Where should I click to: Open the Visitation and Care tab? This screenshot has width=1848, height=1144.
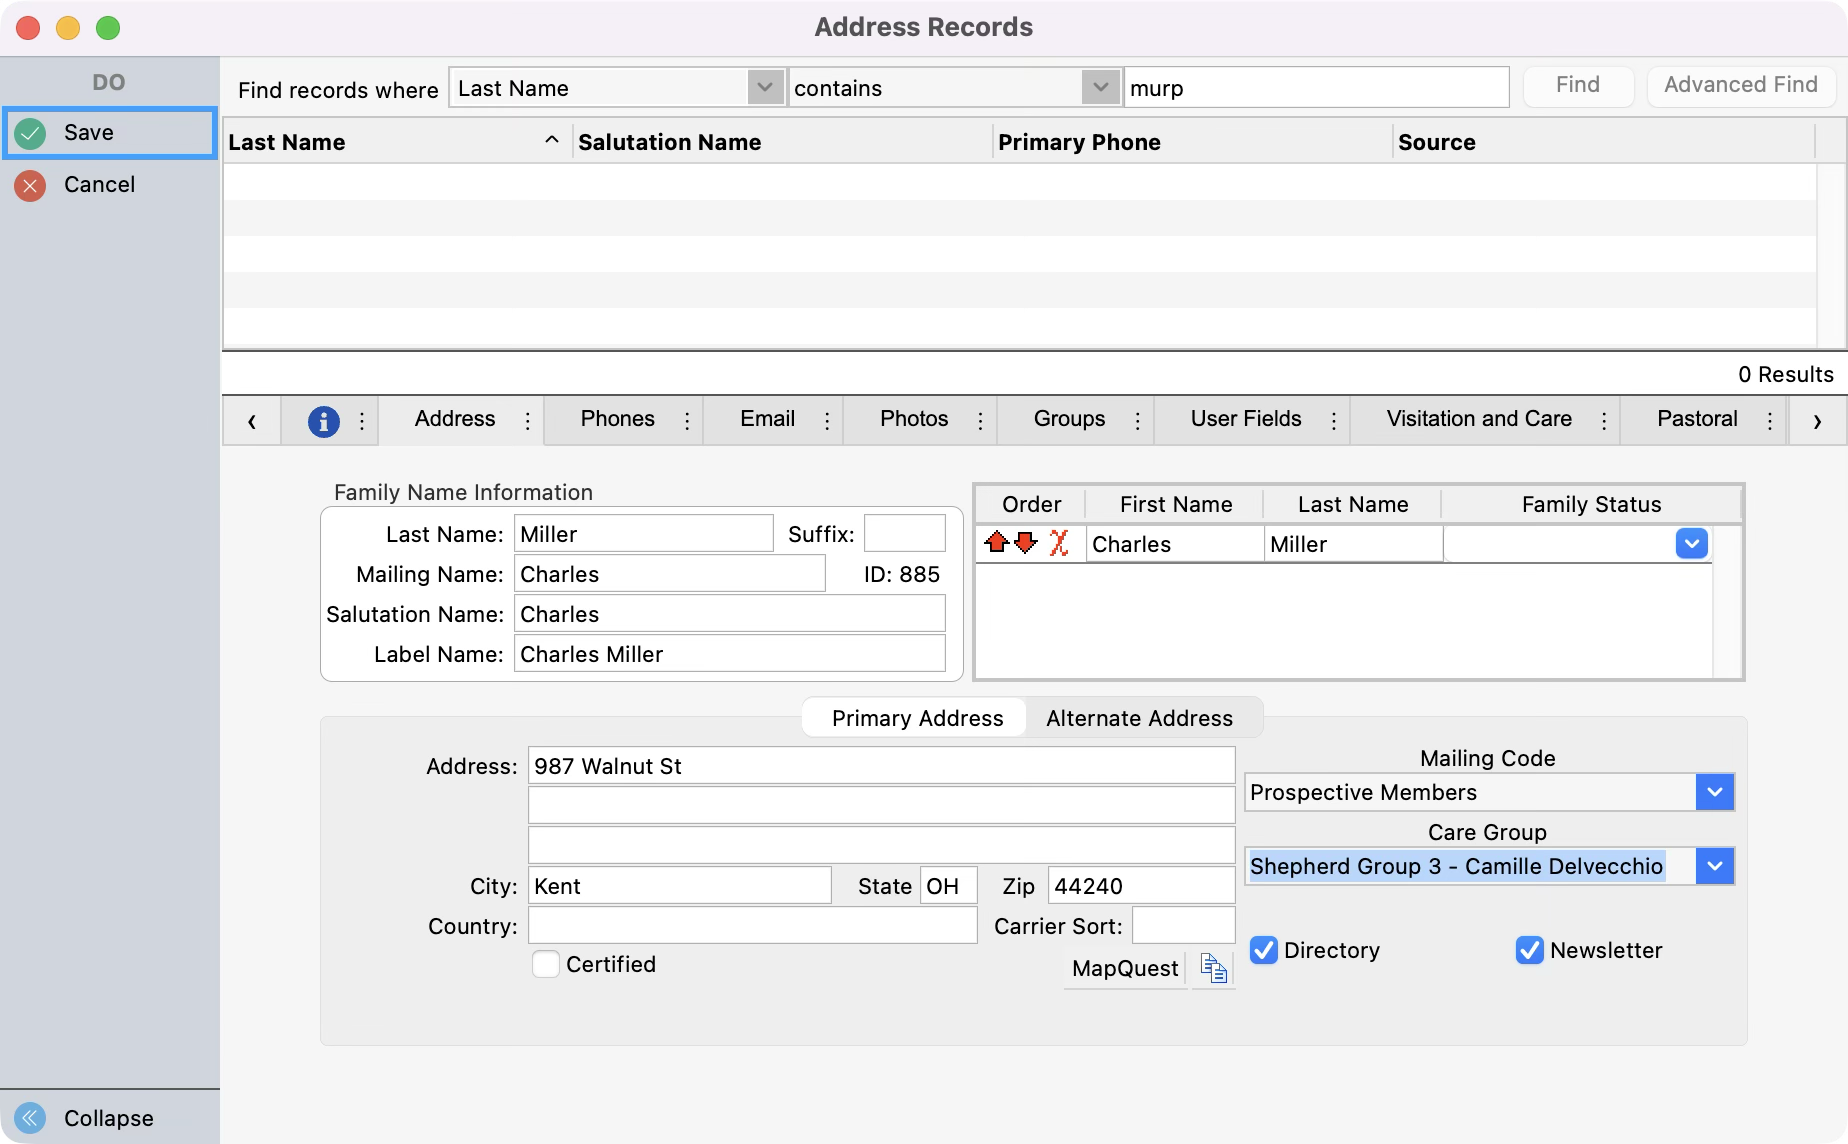[x=1479, y=419]
